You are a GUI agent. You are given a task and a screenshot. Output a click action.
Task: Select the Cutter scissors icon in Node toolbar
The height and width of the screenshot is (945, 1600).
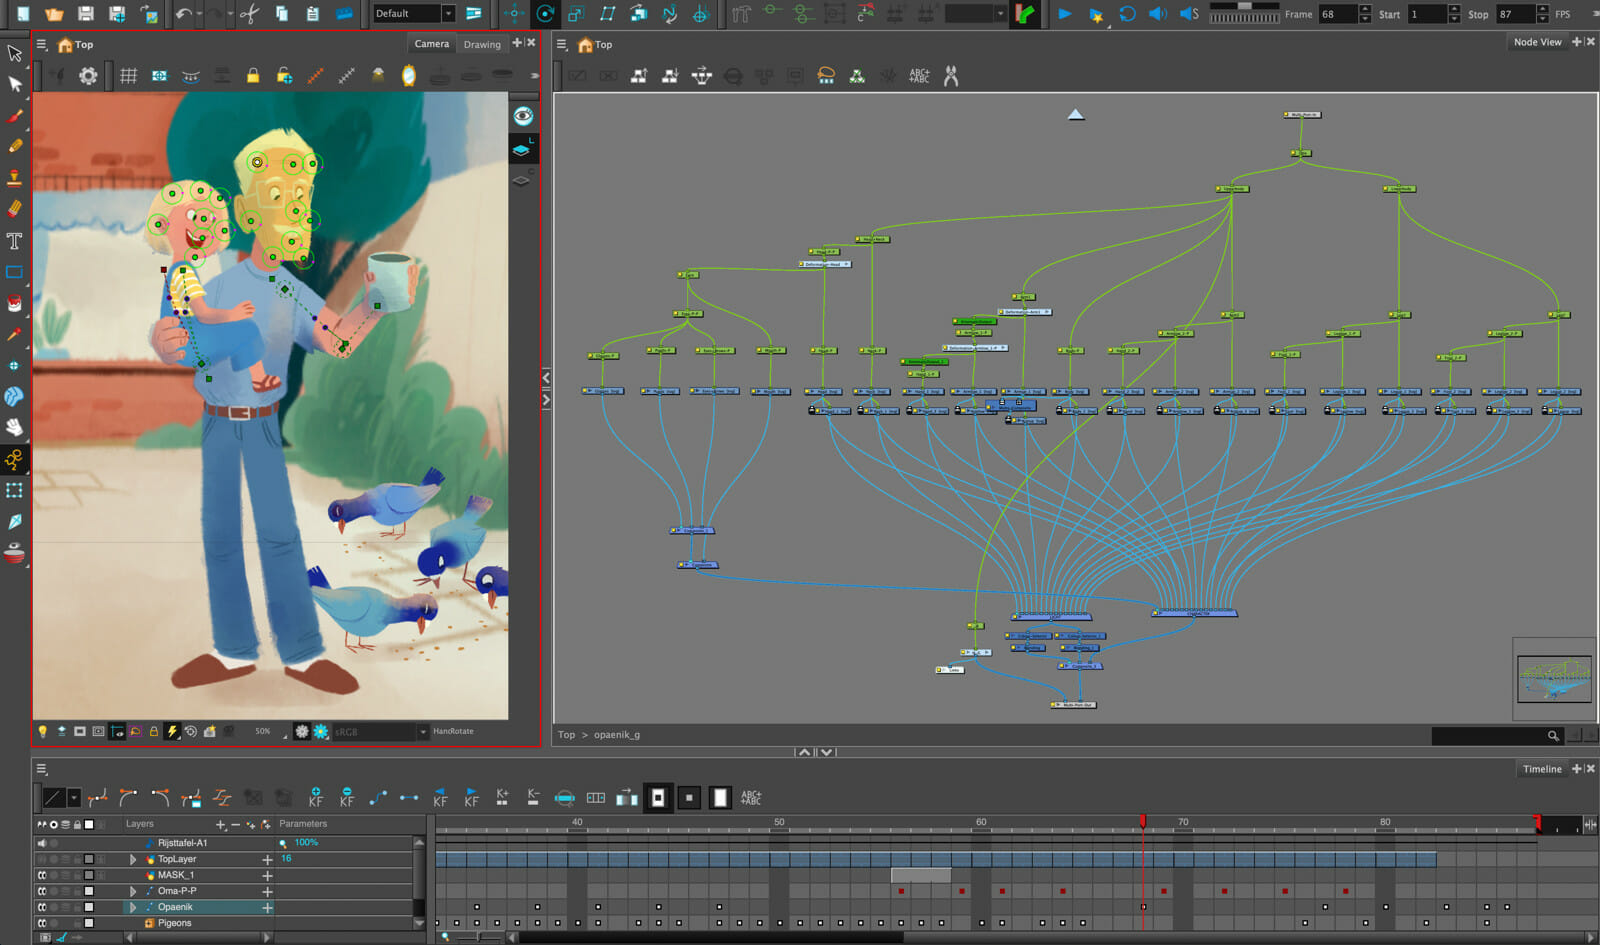coord(952,74)
